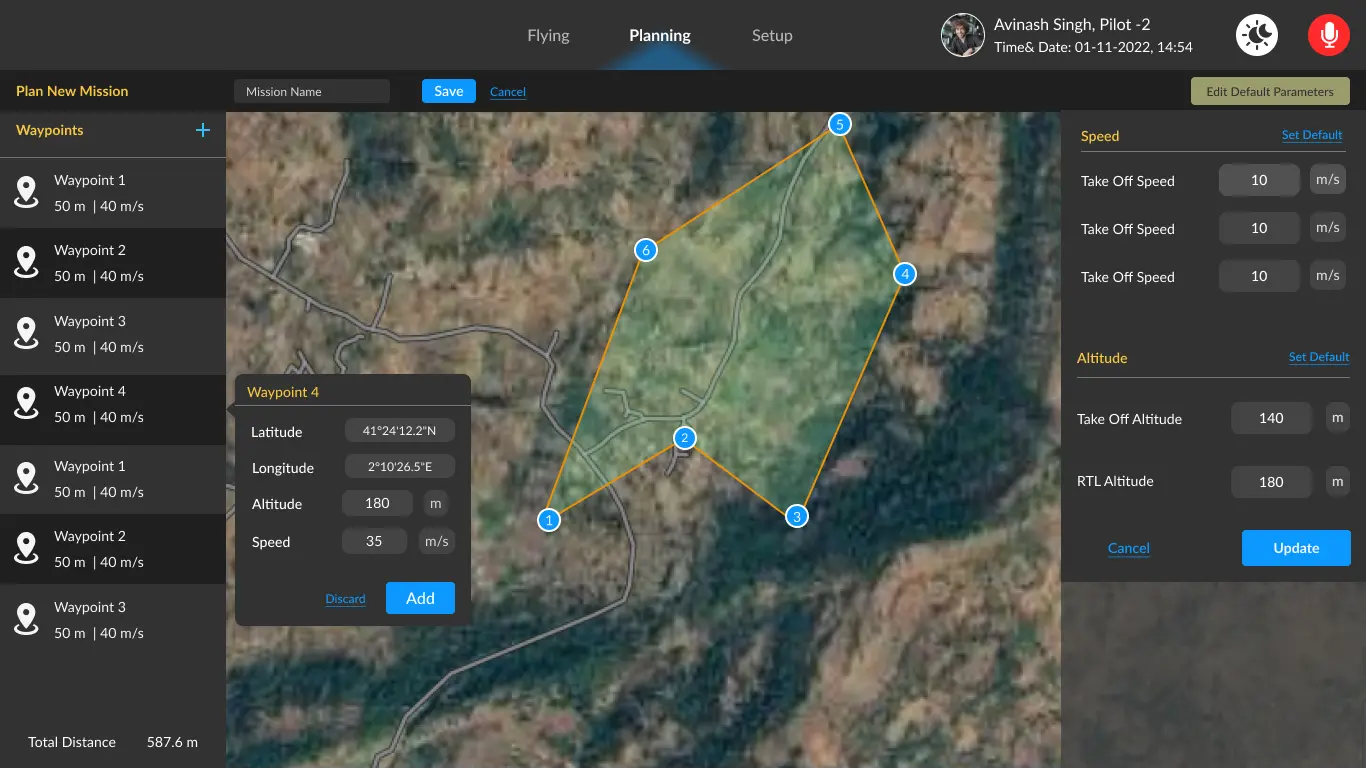Click the Time & Date 01-11-2022, 14:54

(1093, 47)
